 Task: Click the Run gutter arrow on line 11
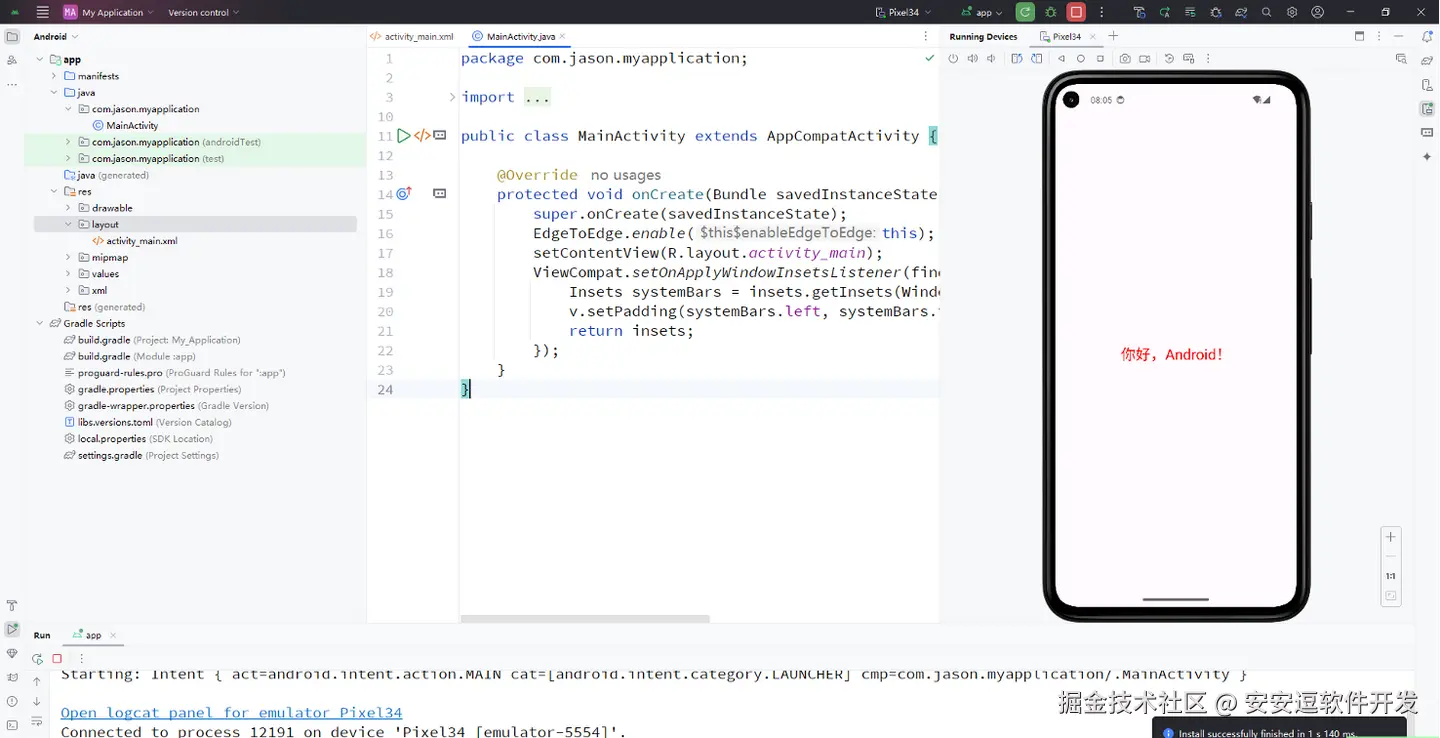pyautogui.click(x=403, y=136)
